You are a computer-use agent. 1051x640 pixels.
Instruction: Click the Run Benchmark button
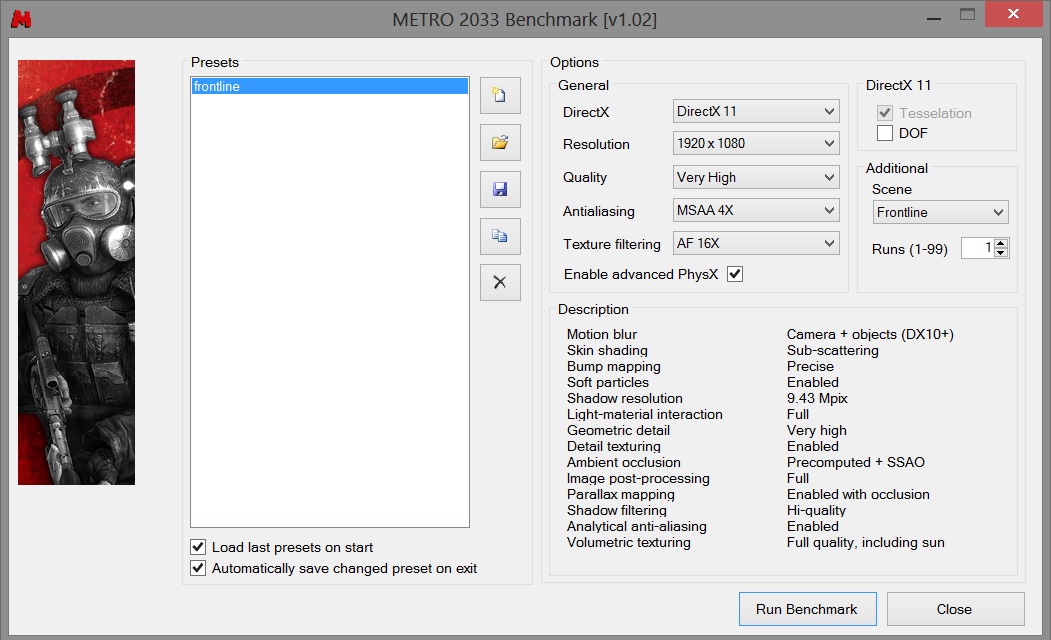(x=808, y=609)
